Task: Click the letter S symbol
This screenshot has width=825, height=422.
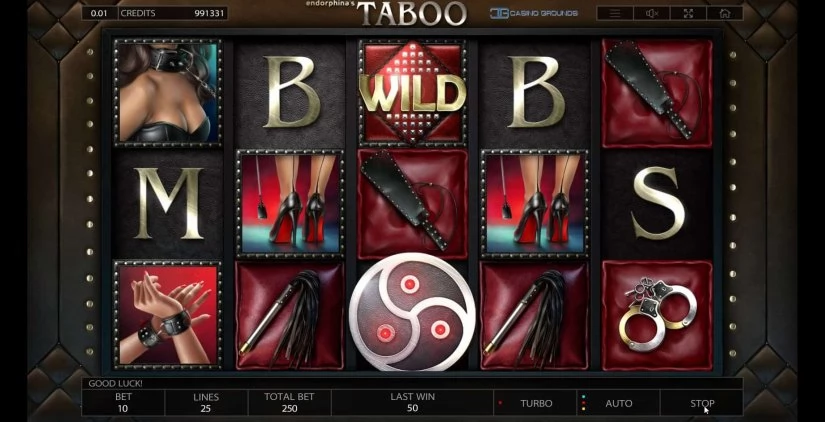Action: click(x=657, y=203)
